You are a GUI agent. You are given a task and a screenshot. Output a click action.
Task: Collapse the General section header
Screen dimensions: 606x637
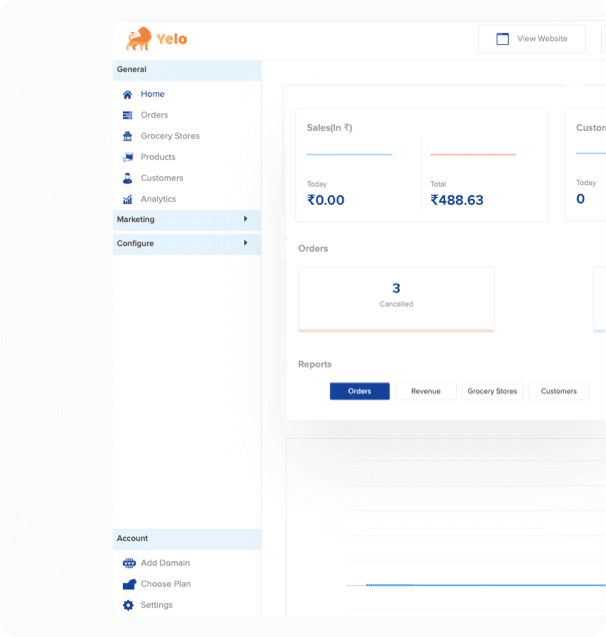187,70
